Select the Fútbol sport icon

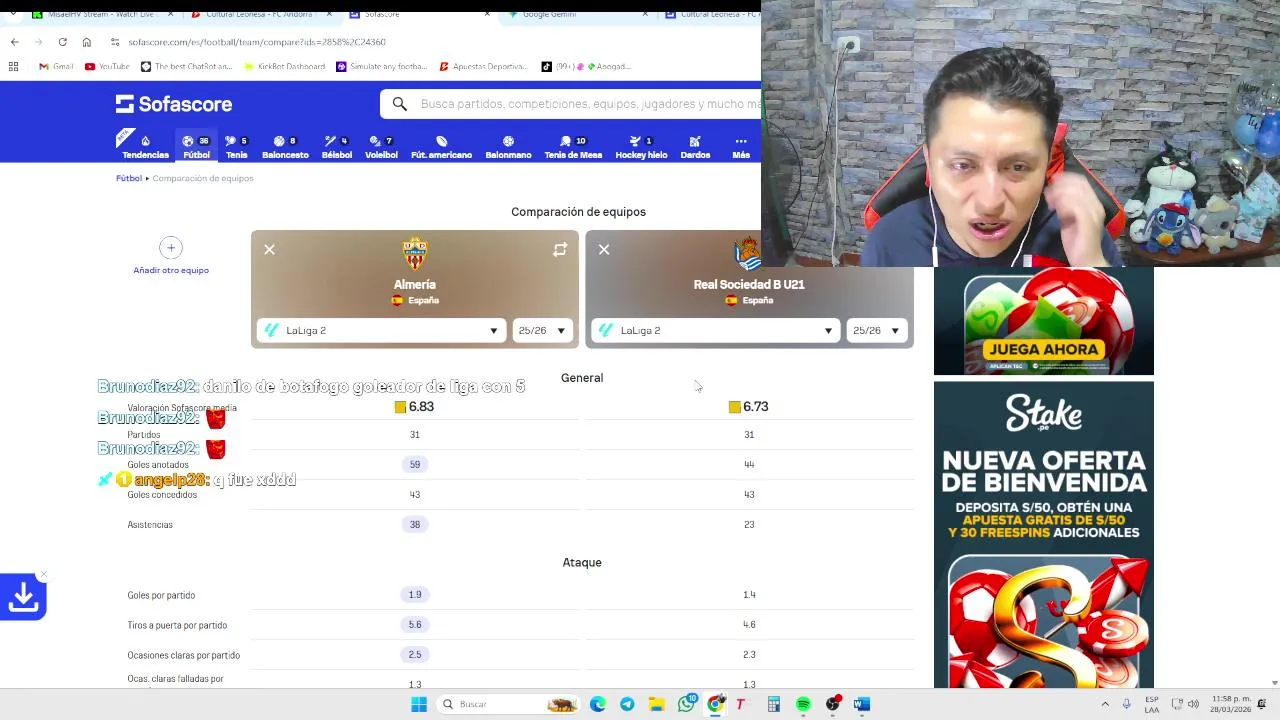(x=196, y=147)
